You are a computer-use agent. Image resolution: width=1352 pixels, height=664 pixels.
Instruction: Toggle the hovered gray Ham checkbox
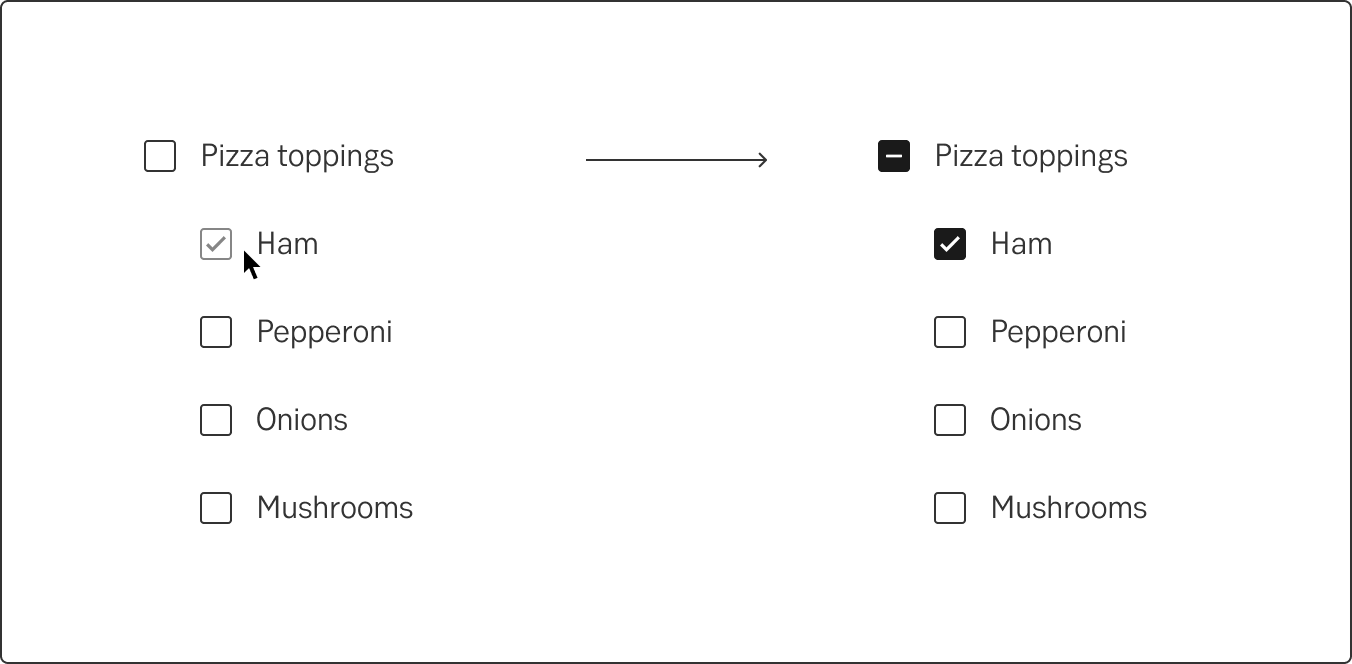click(x=216, y=244)
